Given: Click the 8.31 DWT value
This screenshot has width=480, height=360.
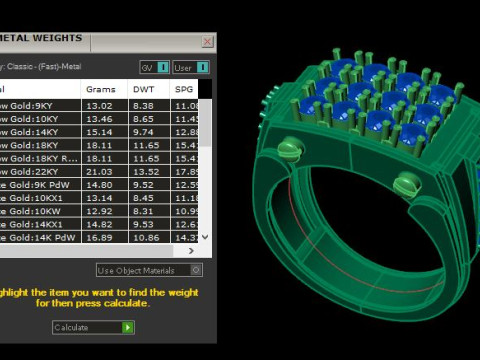Looking at the screenshot, I should point(143,211).
